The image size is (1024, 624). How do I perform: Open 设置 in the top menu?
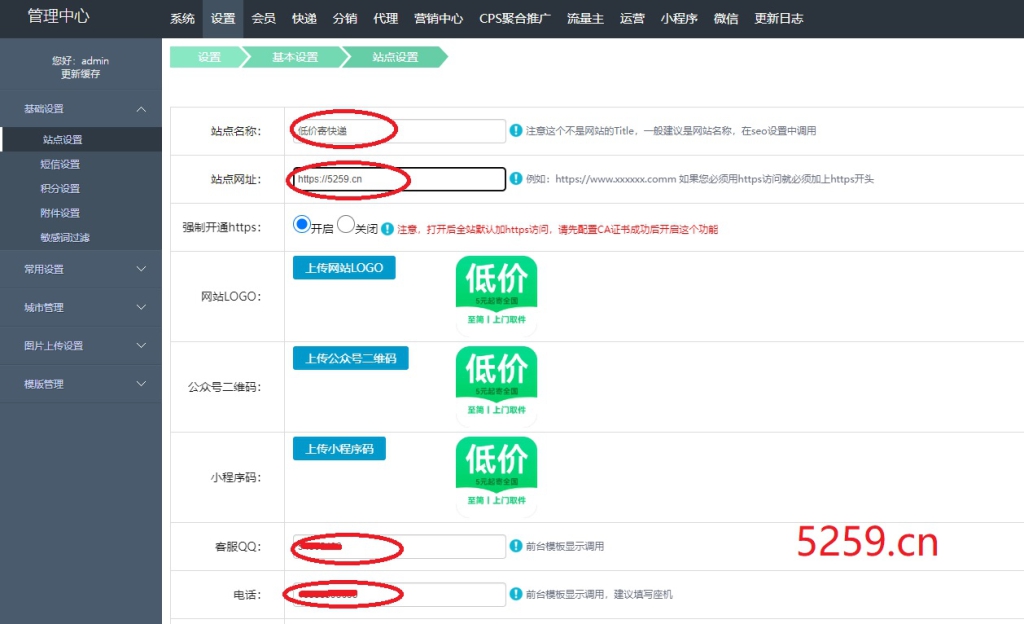click(x=223, y=18)
